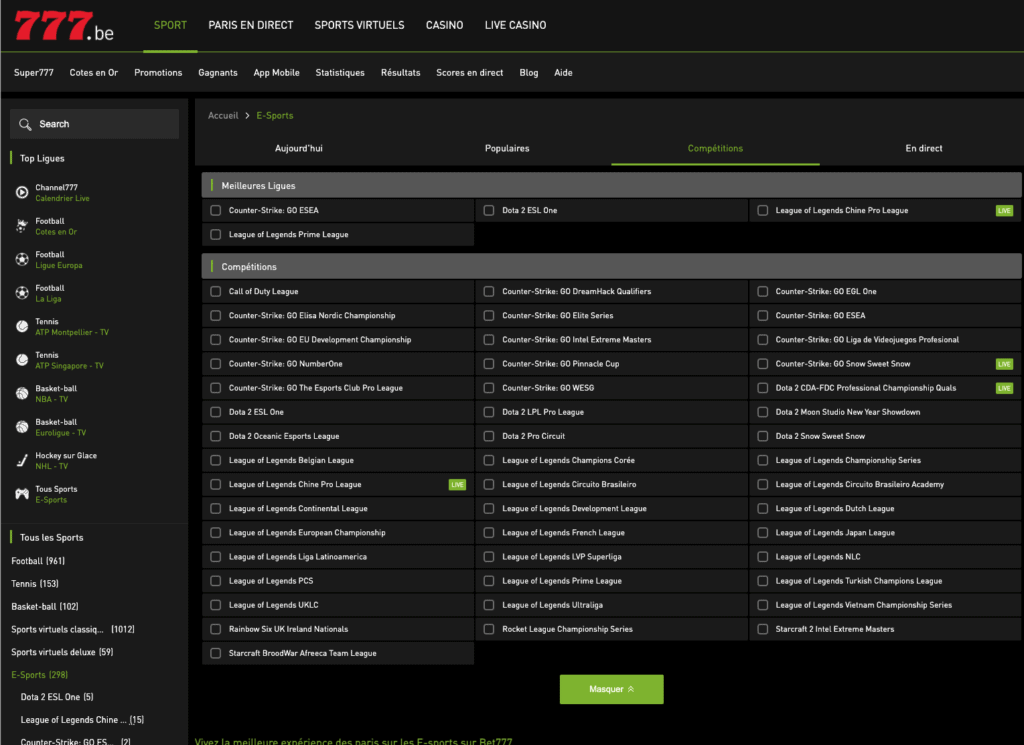Open the Blog link
This screenshot has width=1024, height=745.
[528, 72]
